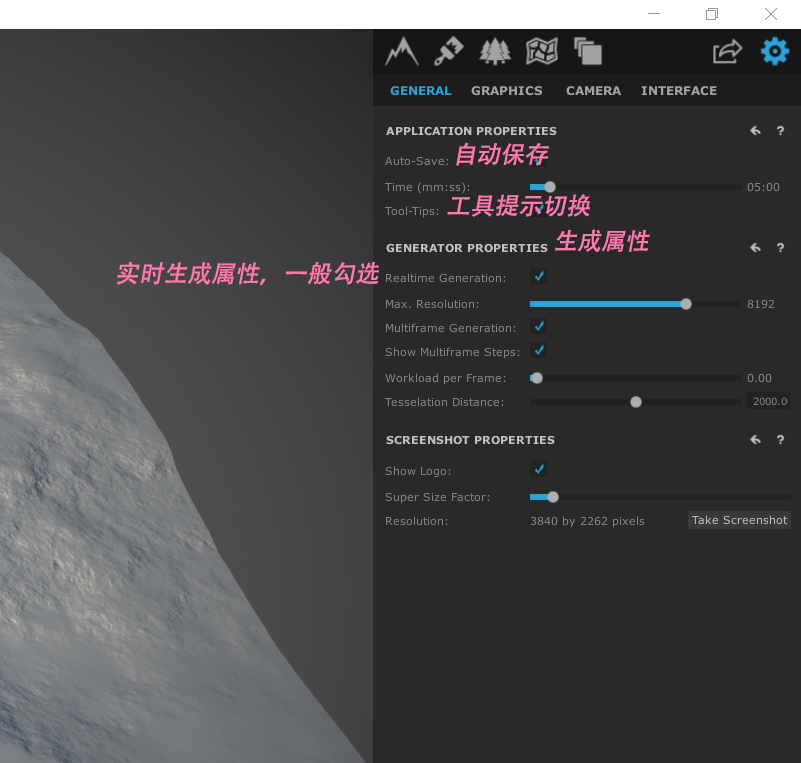
Task: Open Application Properties help icon
Action: 780,130
